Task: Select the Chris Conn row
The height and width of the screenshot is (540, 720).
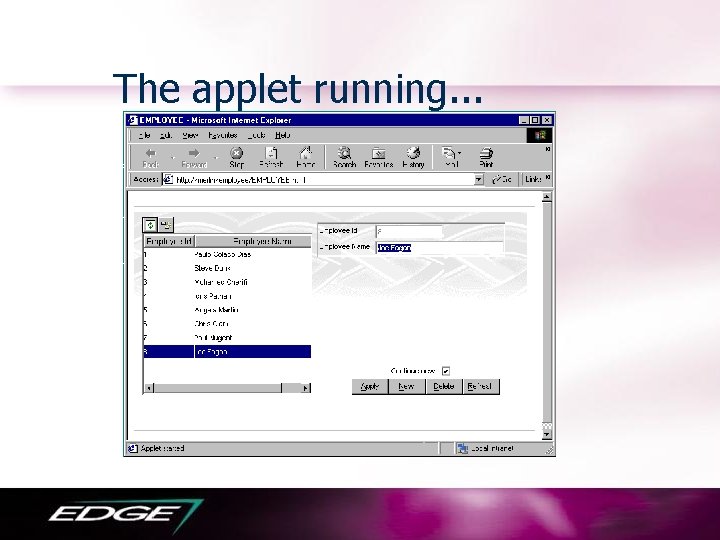Action: [x=227, y=324]
